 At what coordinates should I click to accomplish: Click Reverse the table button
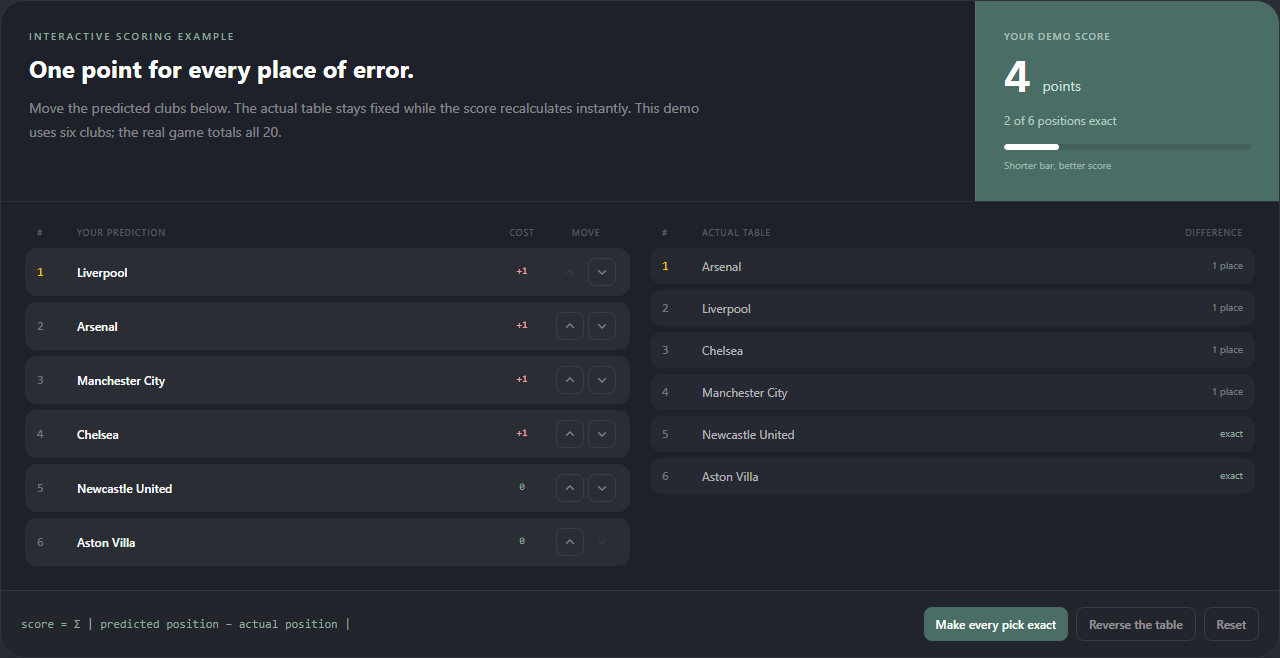coord(1136,624)
